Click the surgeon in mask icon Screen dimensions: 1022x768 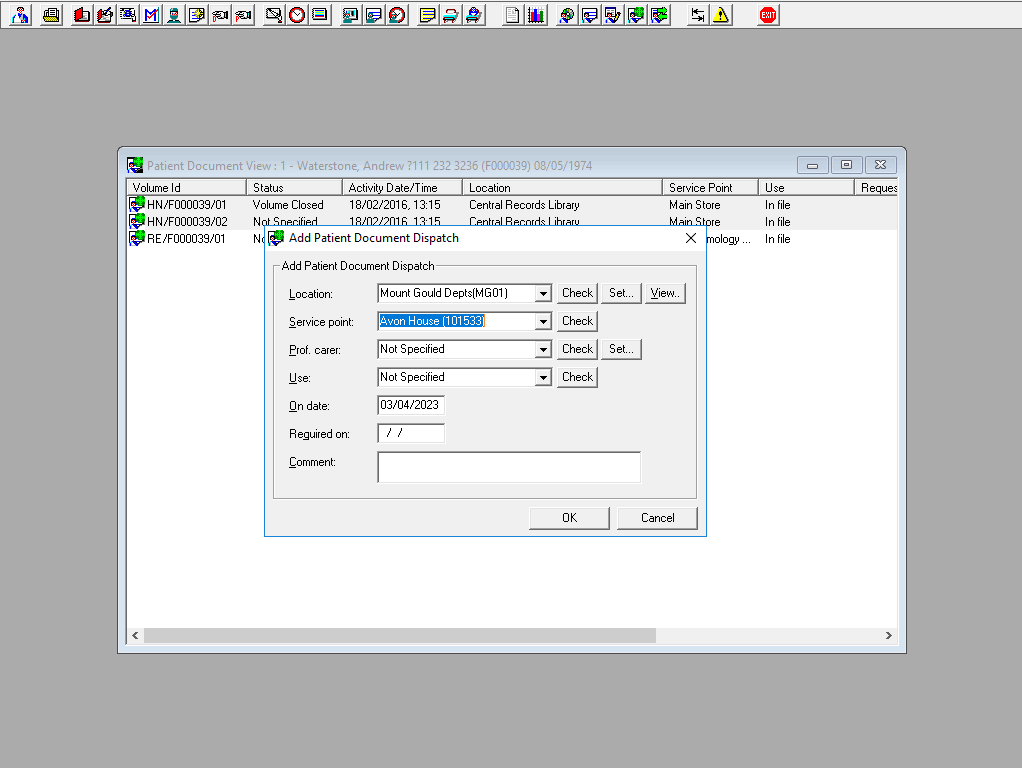(174, 15)
